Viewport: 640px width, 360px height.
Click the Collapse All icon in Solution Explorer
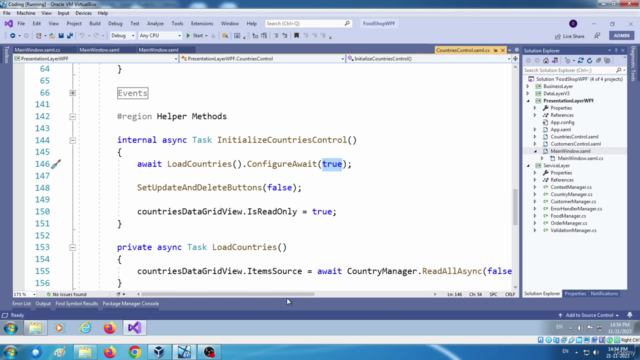click(x=598, y=60)
